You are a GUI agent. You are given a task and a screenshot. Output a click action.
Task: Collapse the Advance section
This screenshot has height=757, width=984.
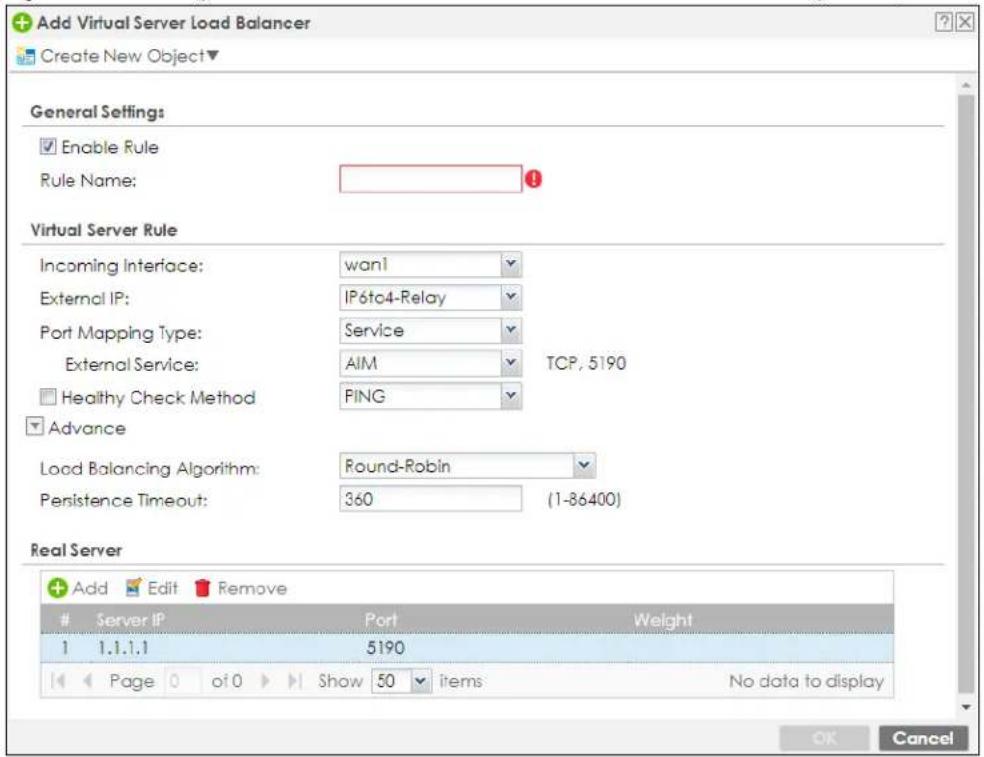pos(35,427)
